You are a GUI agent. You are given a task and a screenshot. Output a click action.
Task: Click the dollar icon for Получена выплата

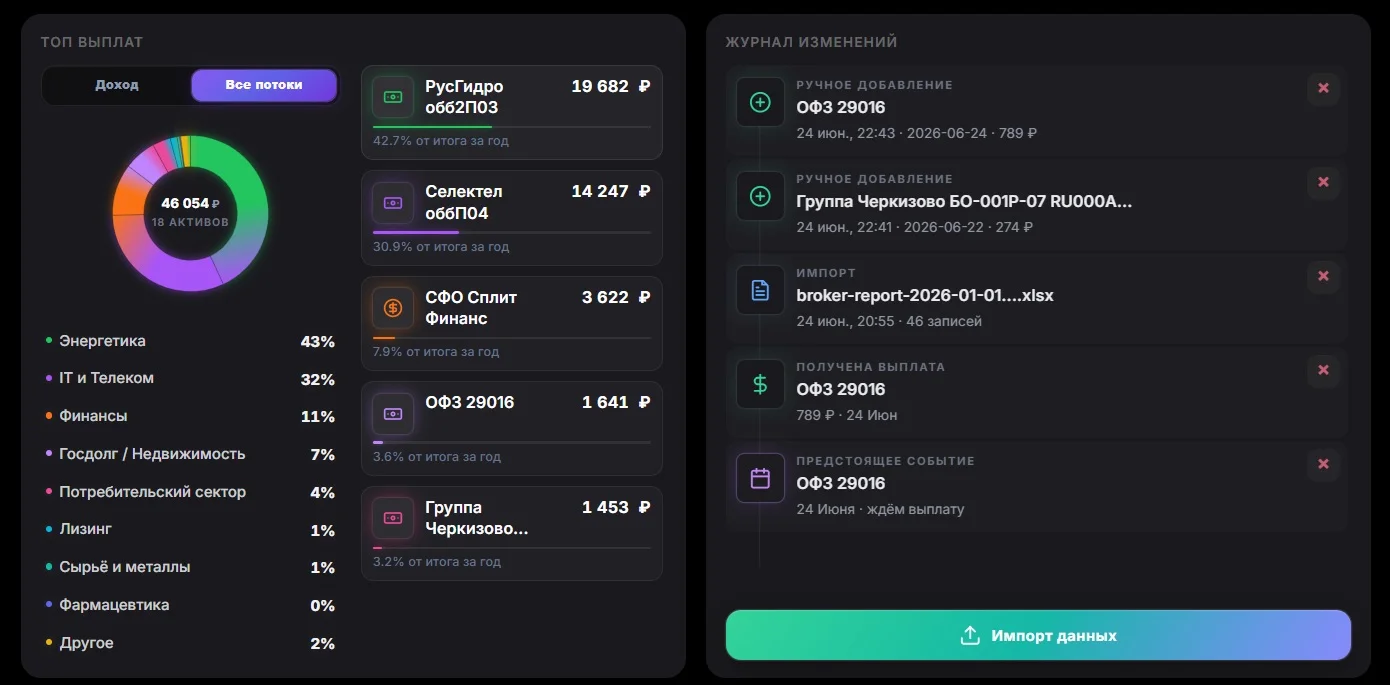tap(760, 384)
